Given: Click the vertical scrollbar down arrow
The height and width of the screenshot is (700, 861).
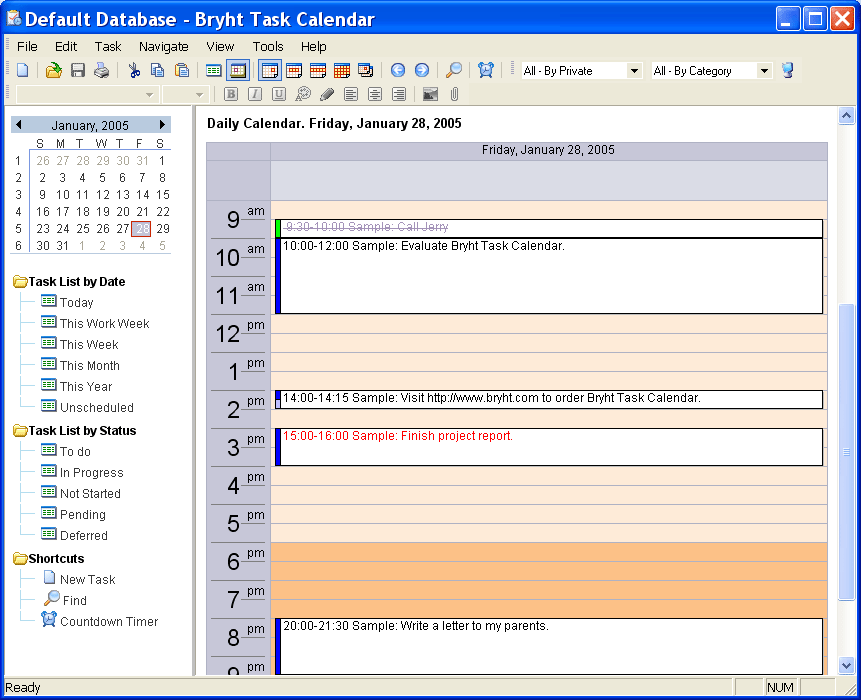Looking at the screenshot, I should tap(846, 665).
